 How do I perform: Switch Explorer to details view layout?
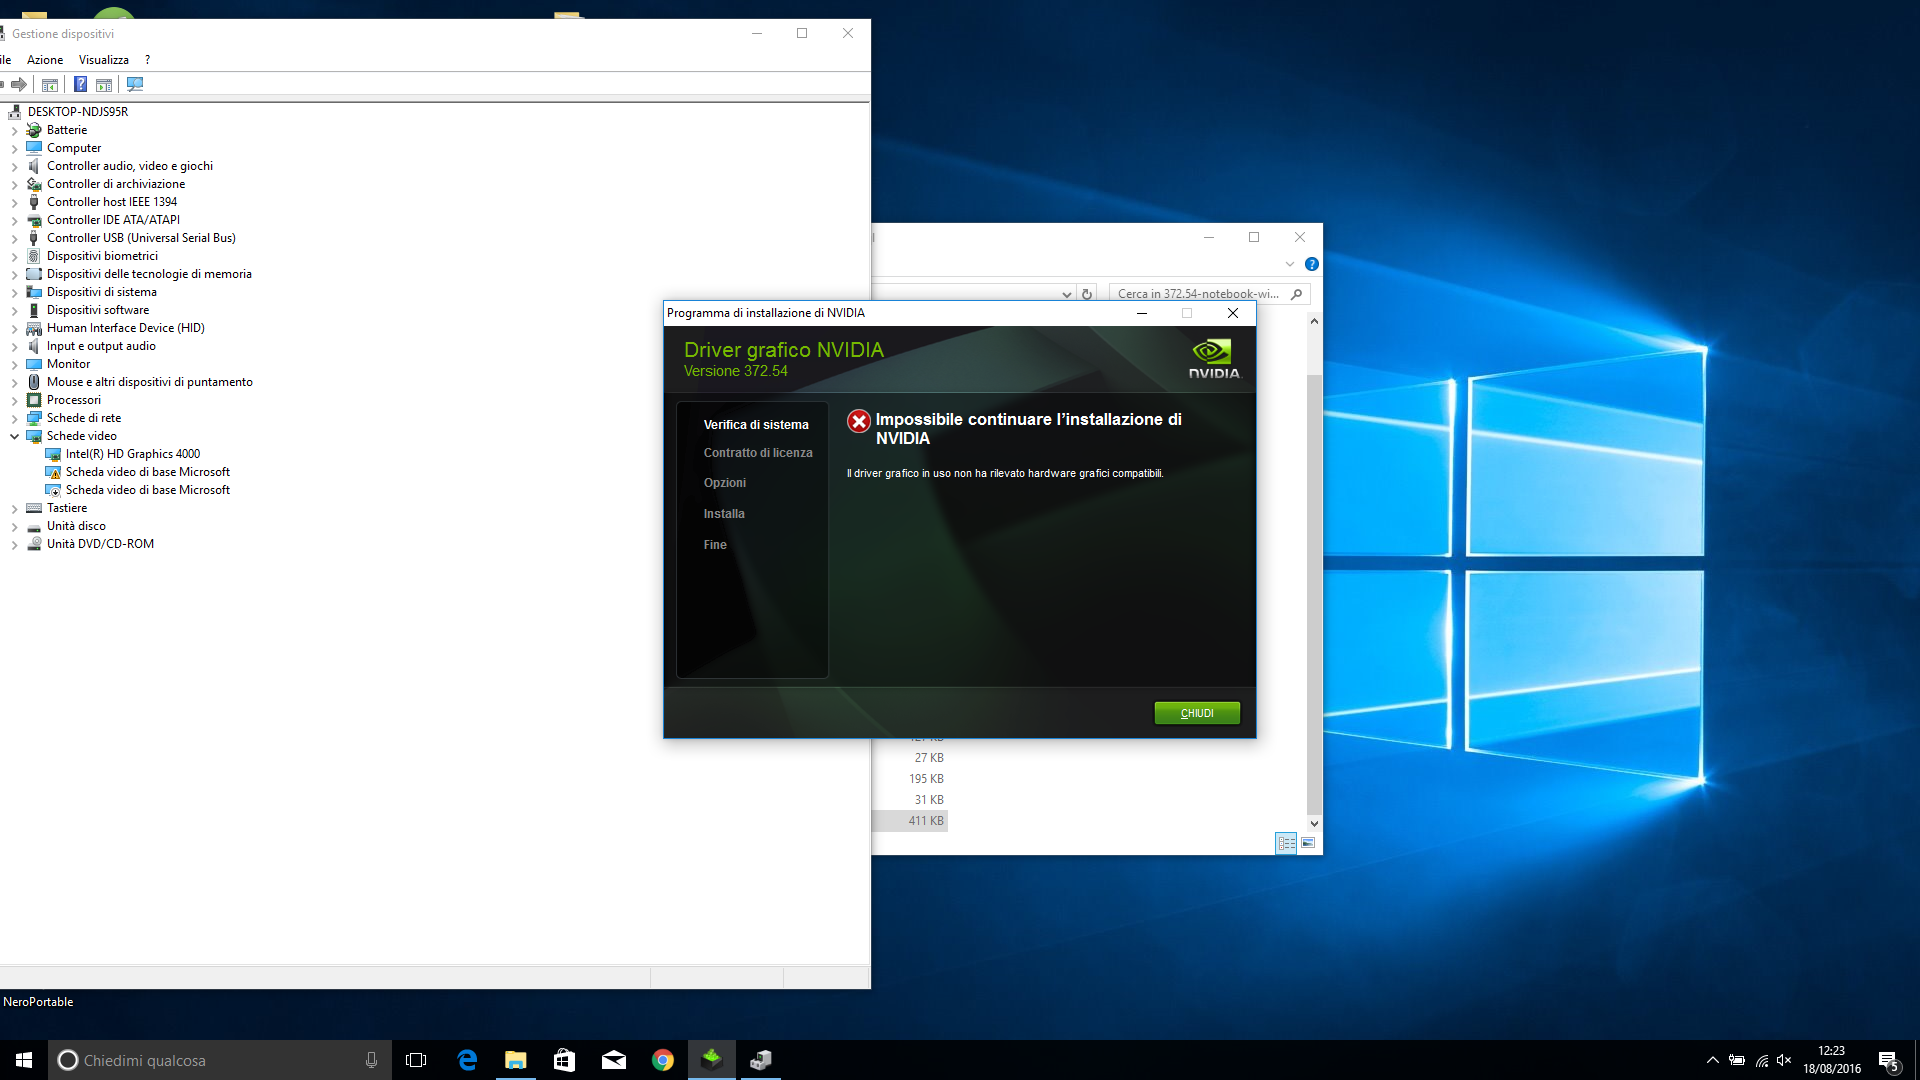tap(1286, 843)
